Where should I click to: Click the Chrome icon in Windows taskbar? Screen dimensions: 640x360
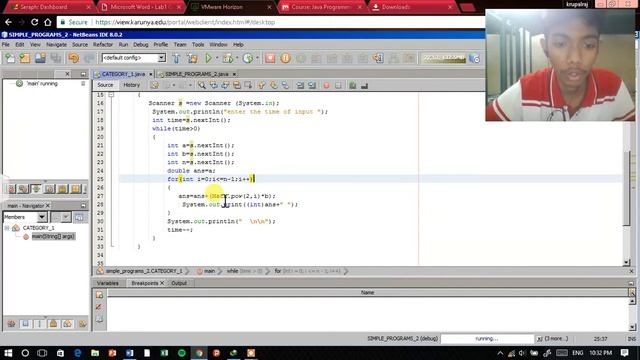199,353
